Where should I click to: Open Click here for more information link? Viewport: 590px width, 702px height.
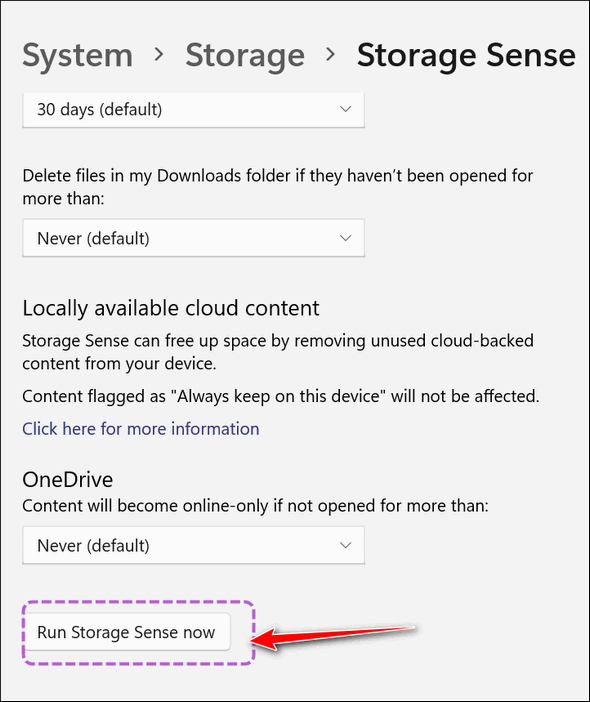point(141,429)
